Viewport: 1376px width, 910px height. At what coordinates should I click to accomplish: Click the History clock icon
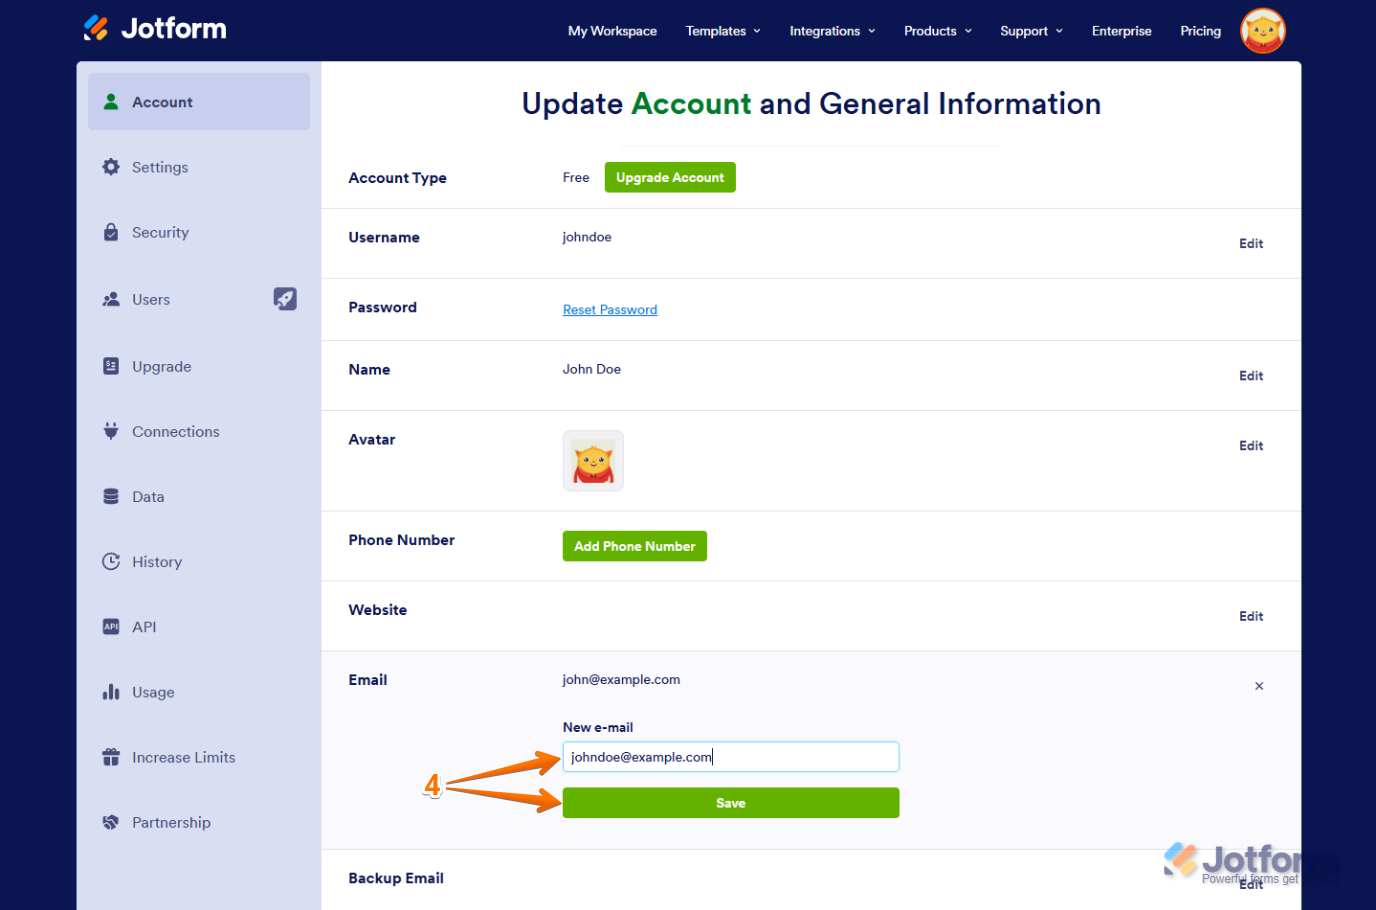[x=111, y=561]
